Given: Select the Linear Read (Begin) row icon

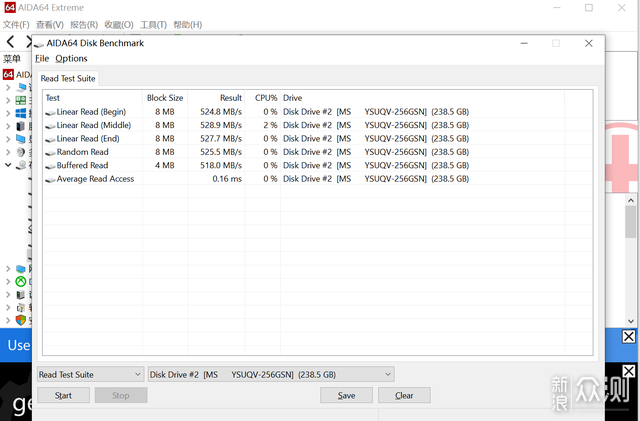Looking at the screenshot, I should point(51,112).
